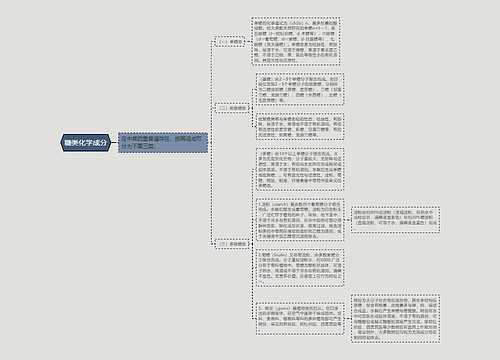Click the note starting （多糖）由10个以上单糖
The height and width of the screenshot is (360, 500).
click(x=300, y=169)
